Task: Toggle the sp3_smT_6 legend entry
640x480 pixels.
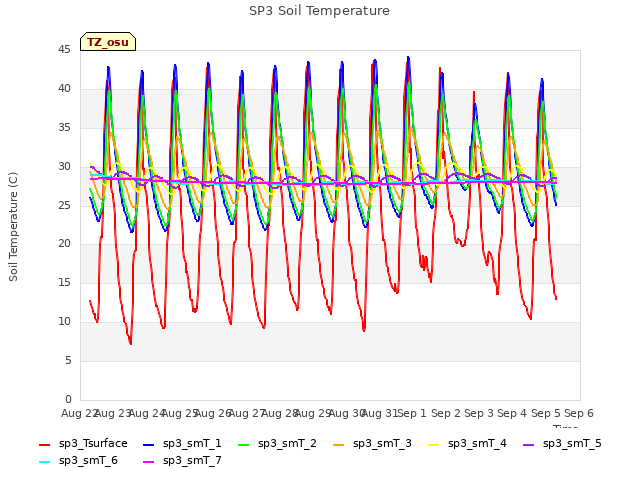Action: tap(78, 461)
